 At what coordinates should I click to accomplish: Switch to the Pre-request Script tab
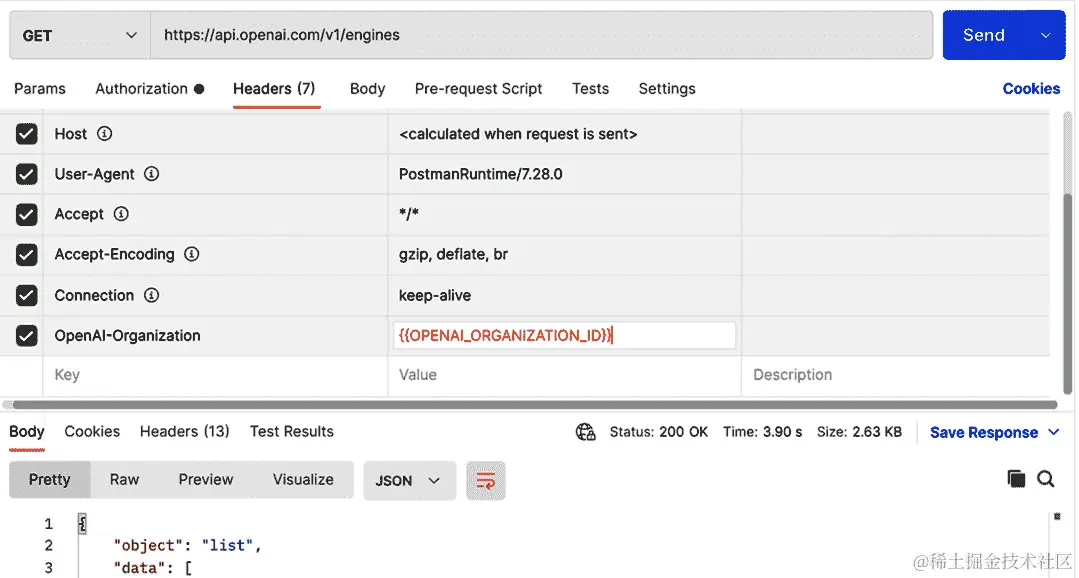point(478,88)
